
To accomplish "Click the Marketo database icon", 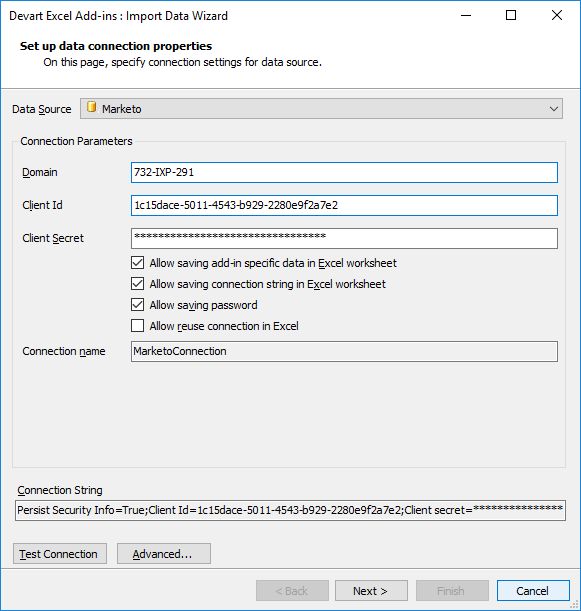I will click(92, 107).
